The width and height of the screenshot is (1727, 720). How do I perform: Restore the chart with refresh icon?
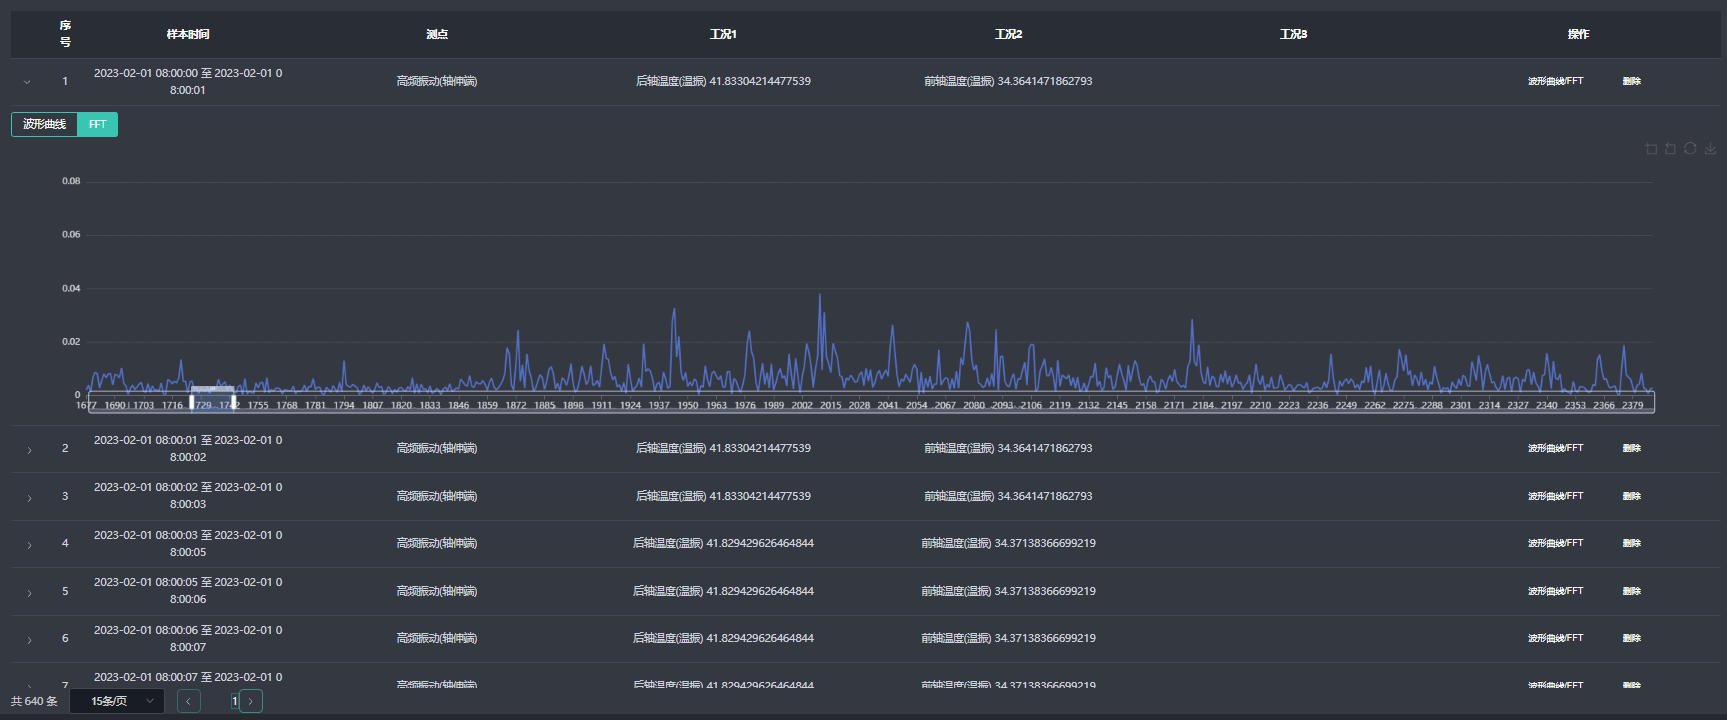click(x=1690, y=148)
